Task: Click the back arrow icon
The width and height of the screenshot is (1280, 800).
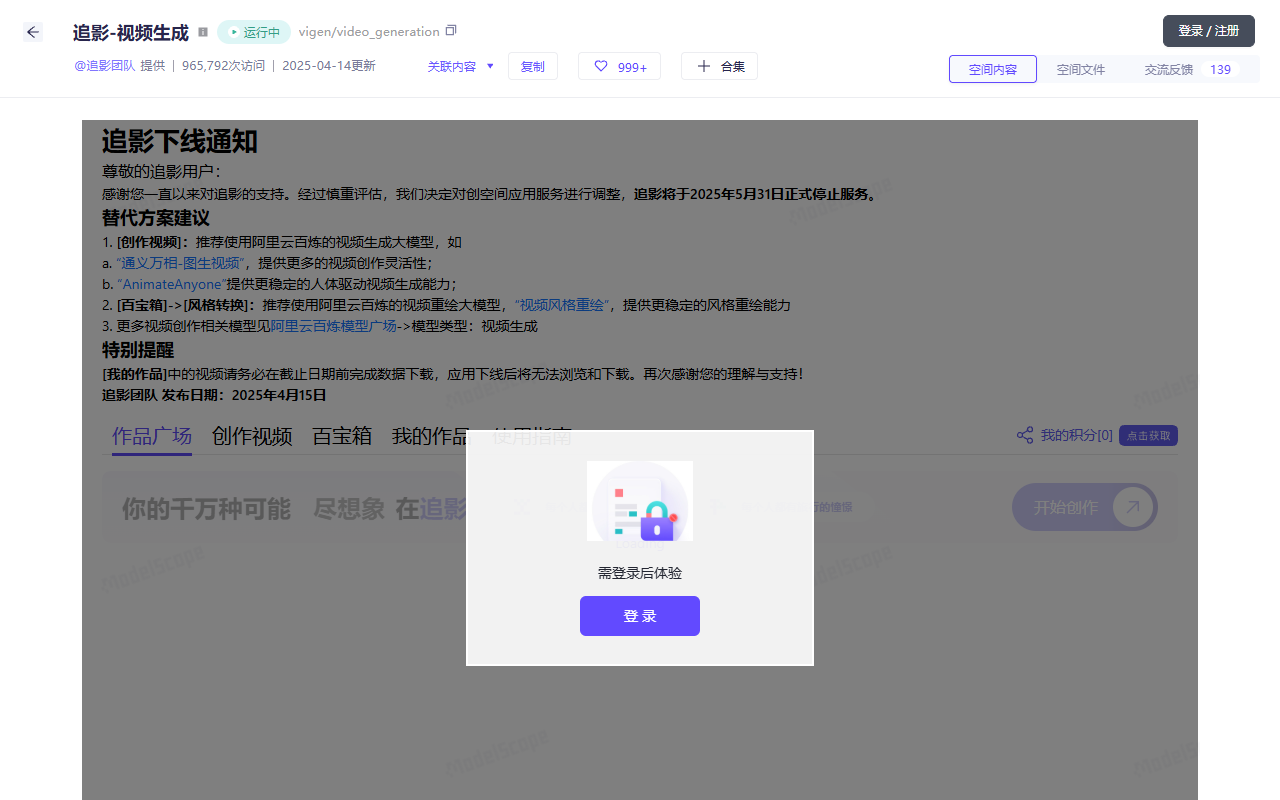Action: click(33, 32)
